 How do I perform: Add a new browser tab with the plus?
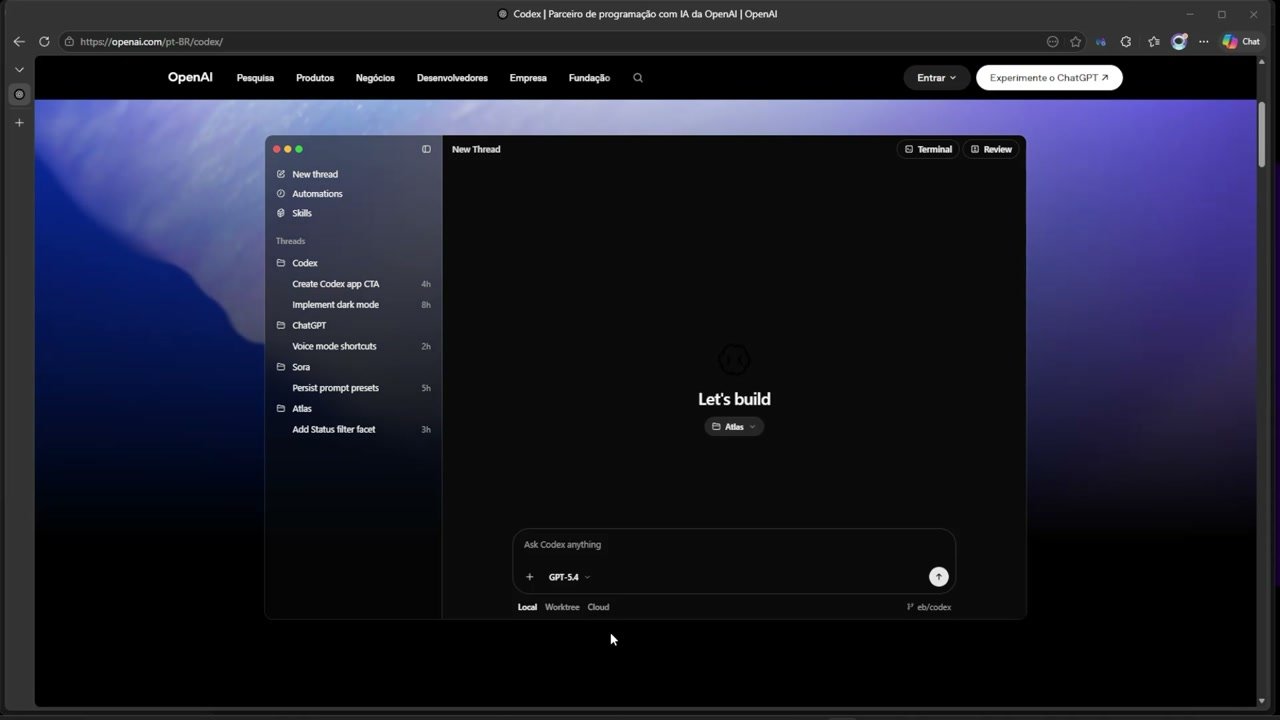point(19,123)
